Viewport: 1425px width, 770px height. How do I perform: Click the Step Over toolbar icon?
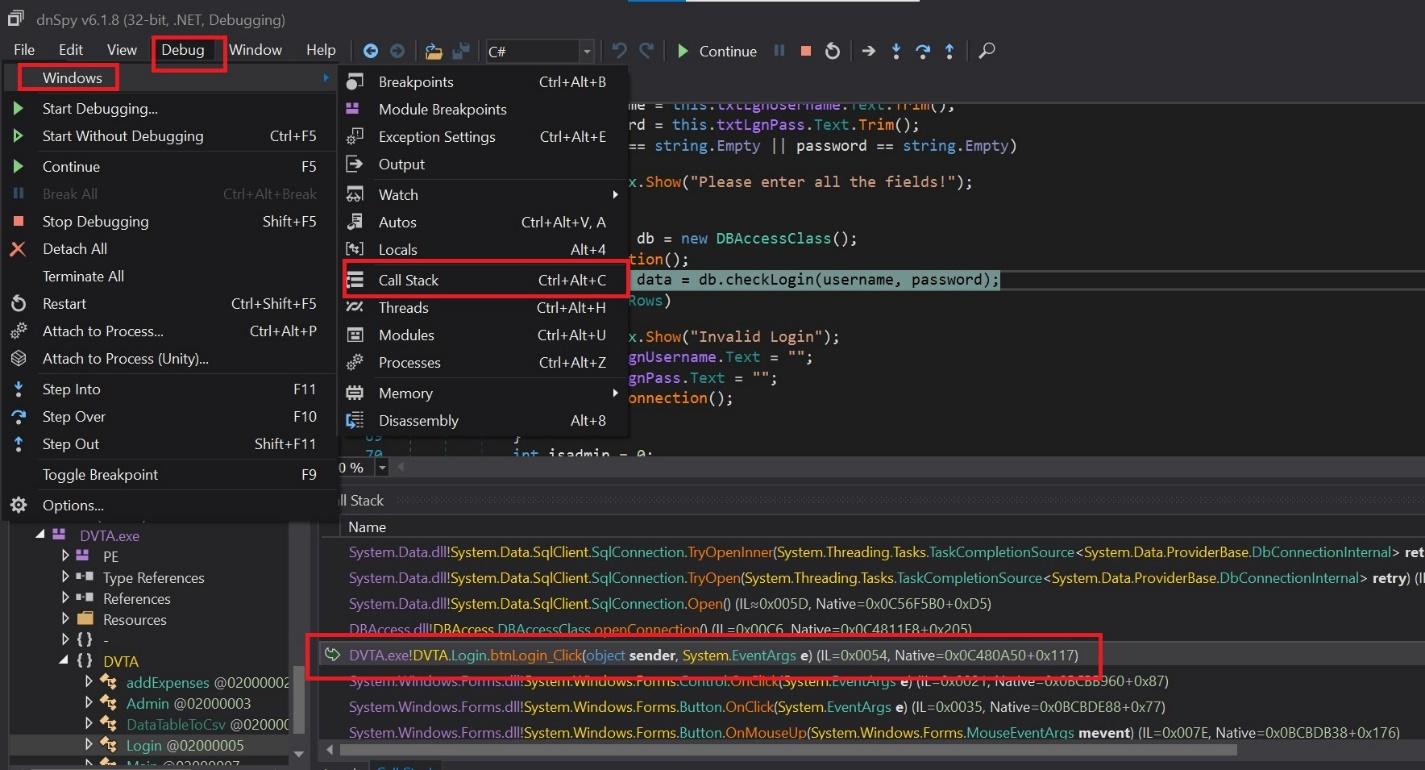(922, 50)
